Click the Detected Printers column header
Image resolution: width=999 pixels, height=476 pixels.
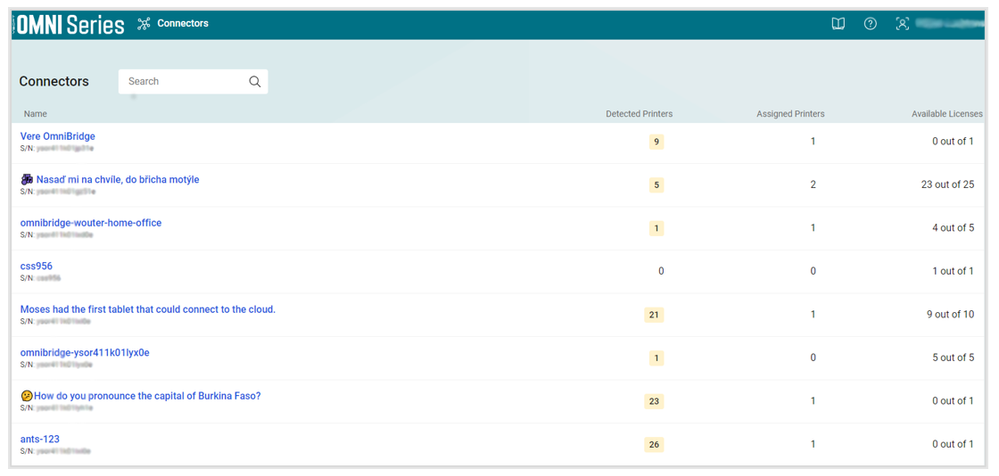[x=639, y=114]
